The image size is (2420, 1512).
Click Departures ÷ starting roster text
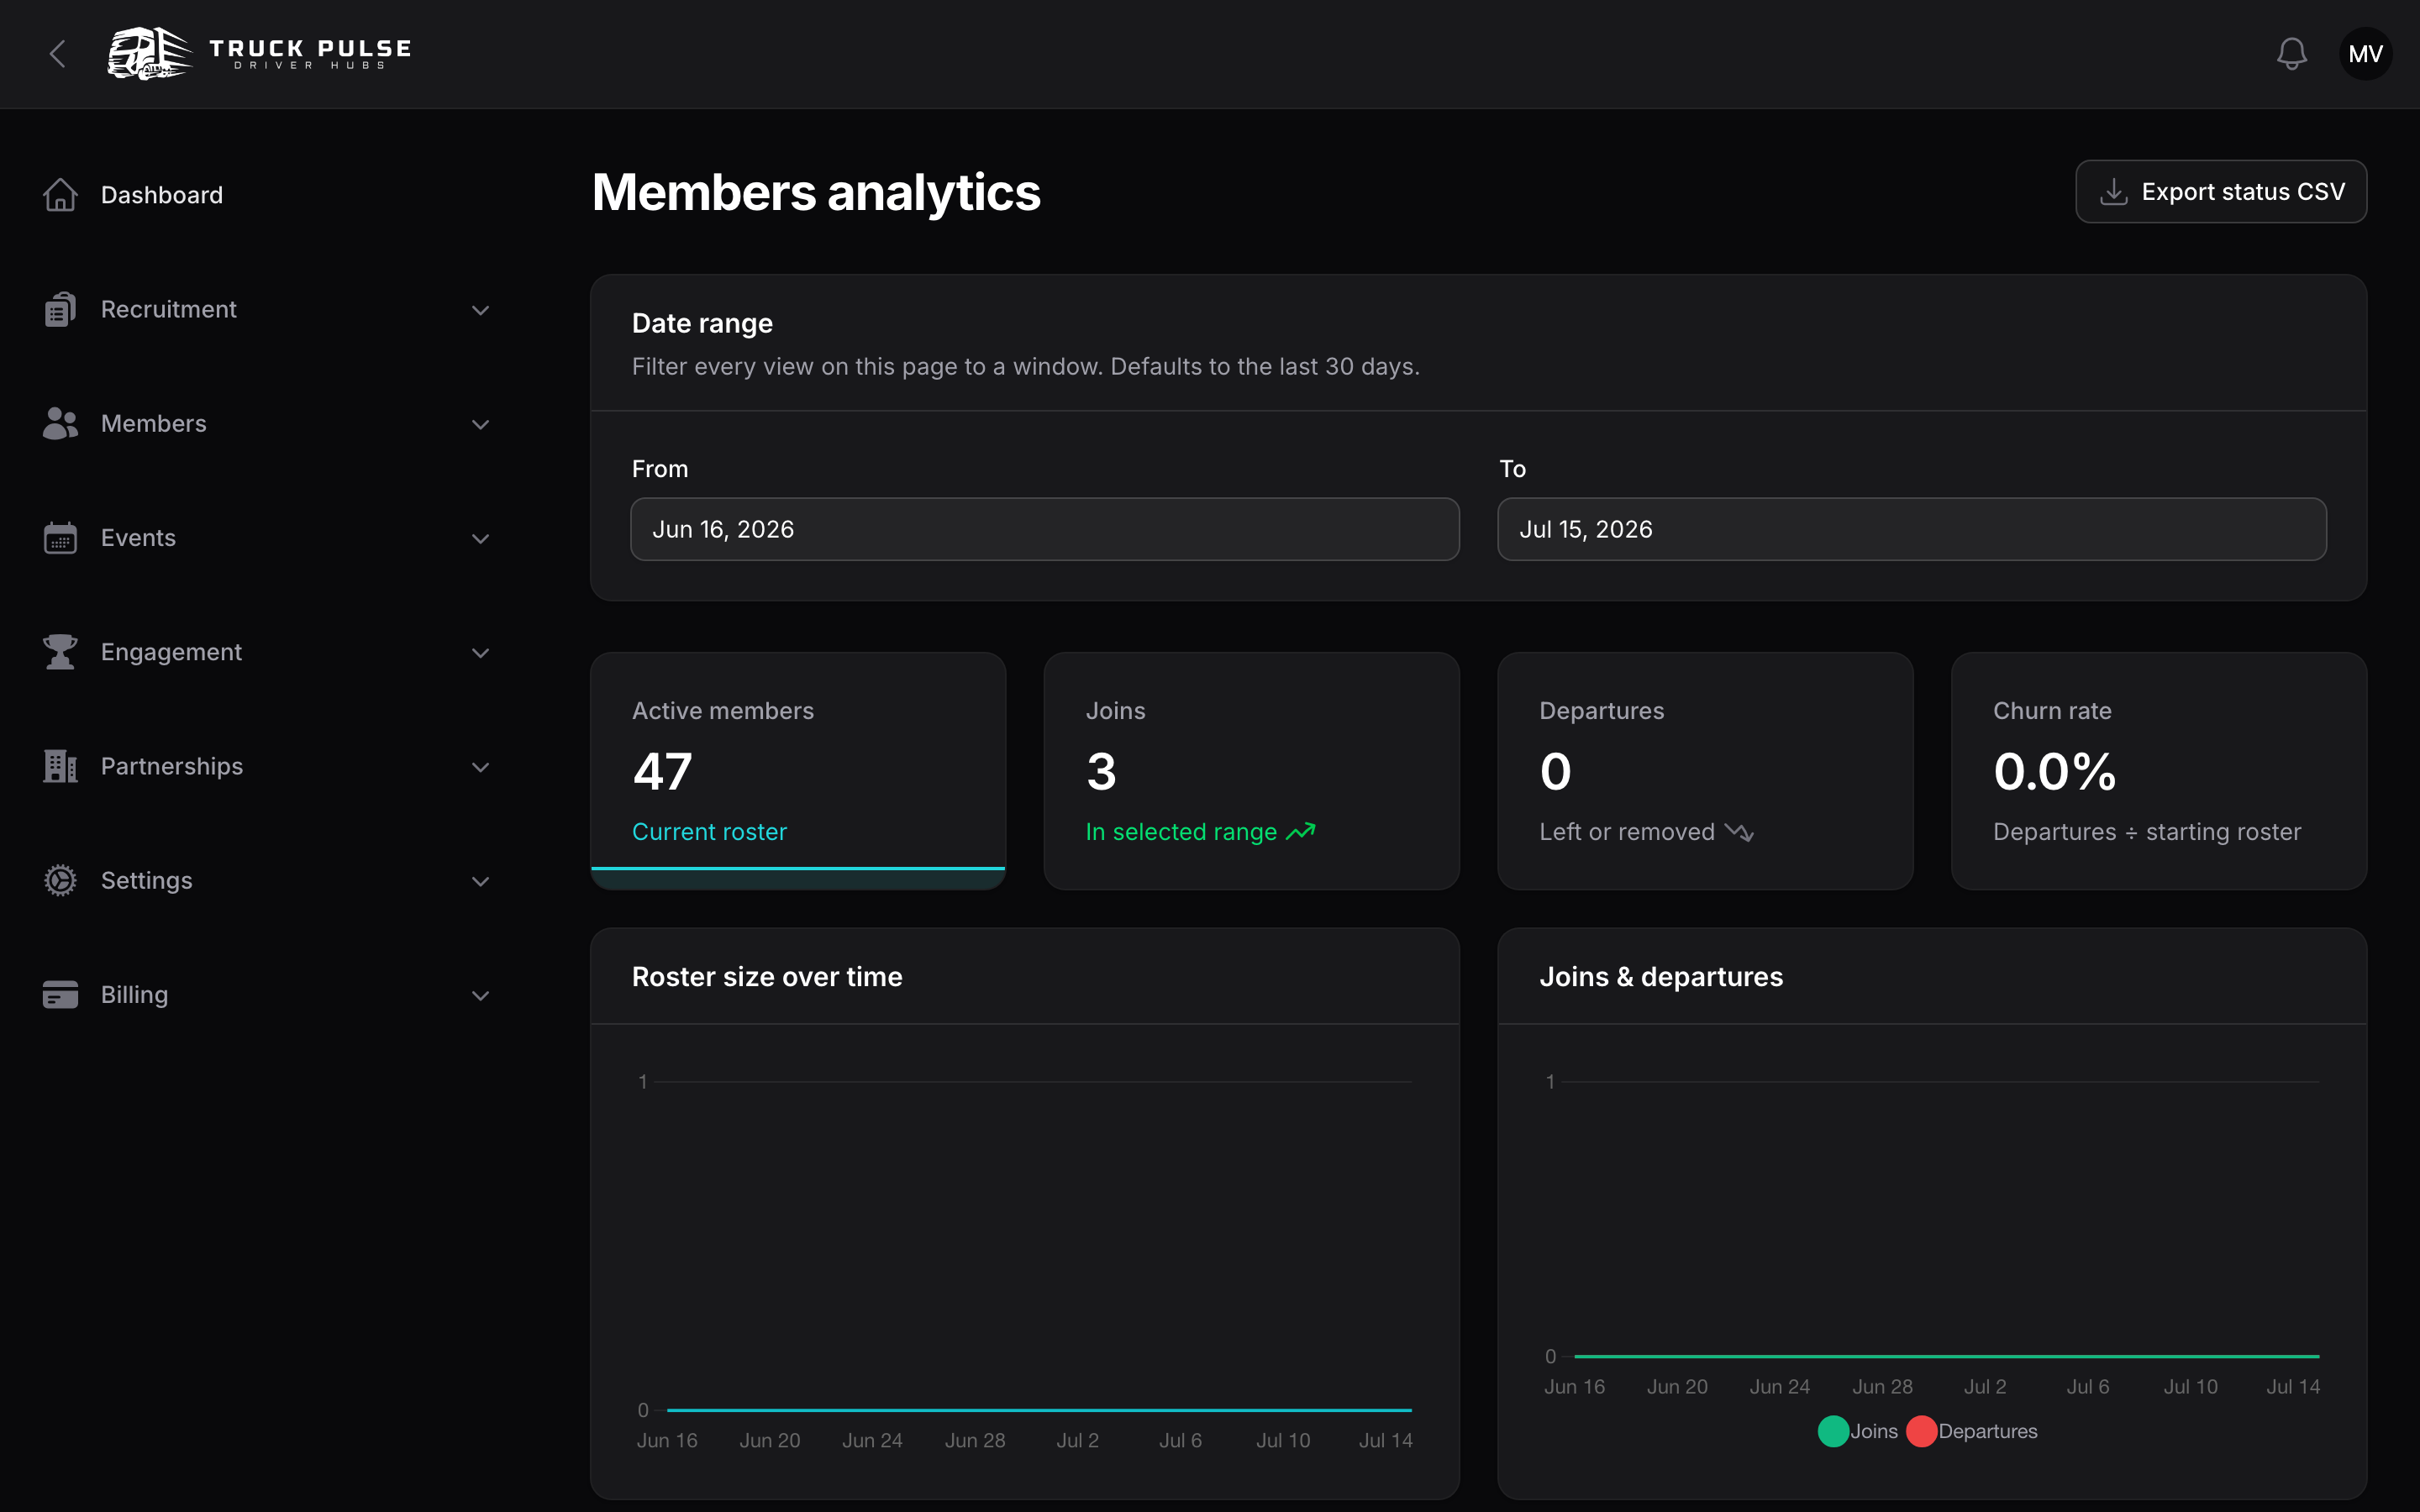click(2146, 832)
